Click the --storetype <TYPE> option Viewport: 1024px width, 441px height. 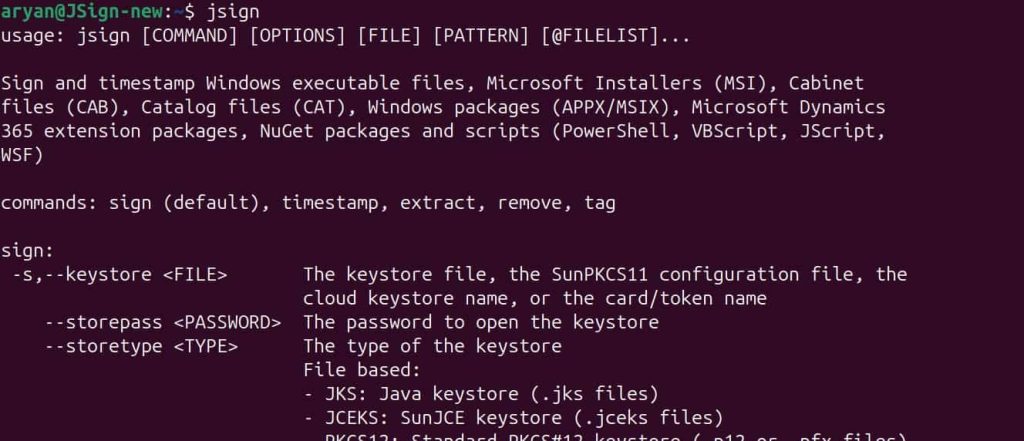[x=142, y=346]
